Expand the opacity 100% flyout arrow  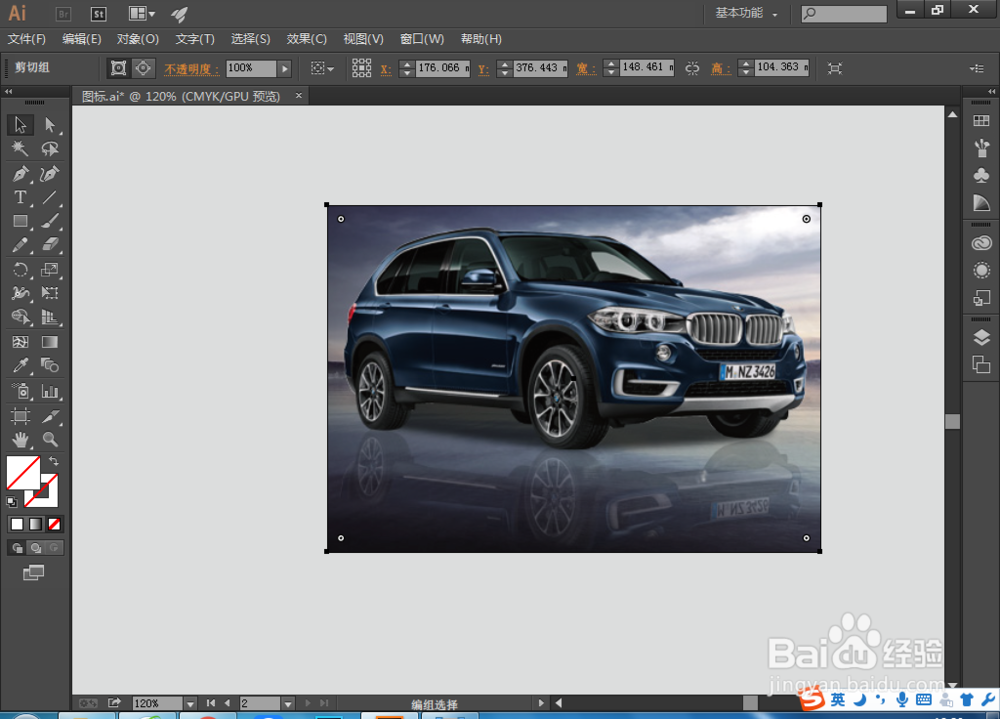coord(285,68)
